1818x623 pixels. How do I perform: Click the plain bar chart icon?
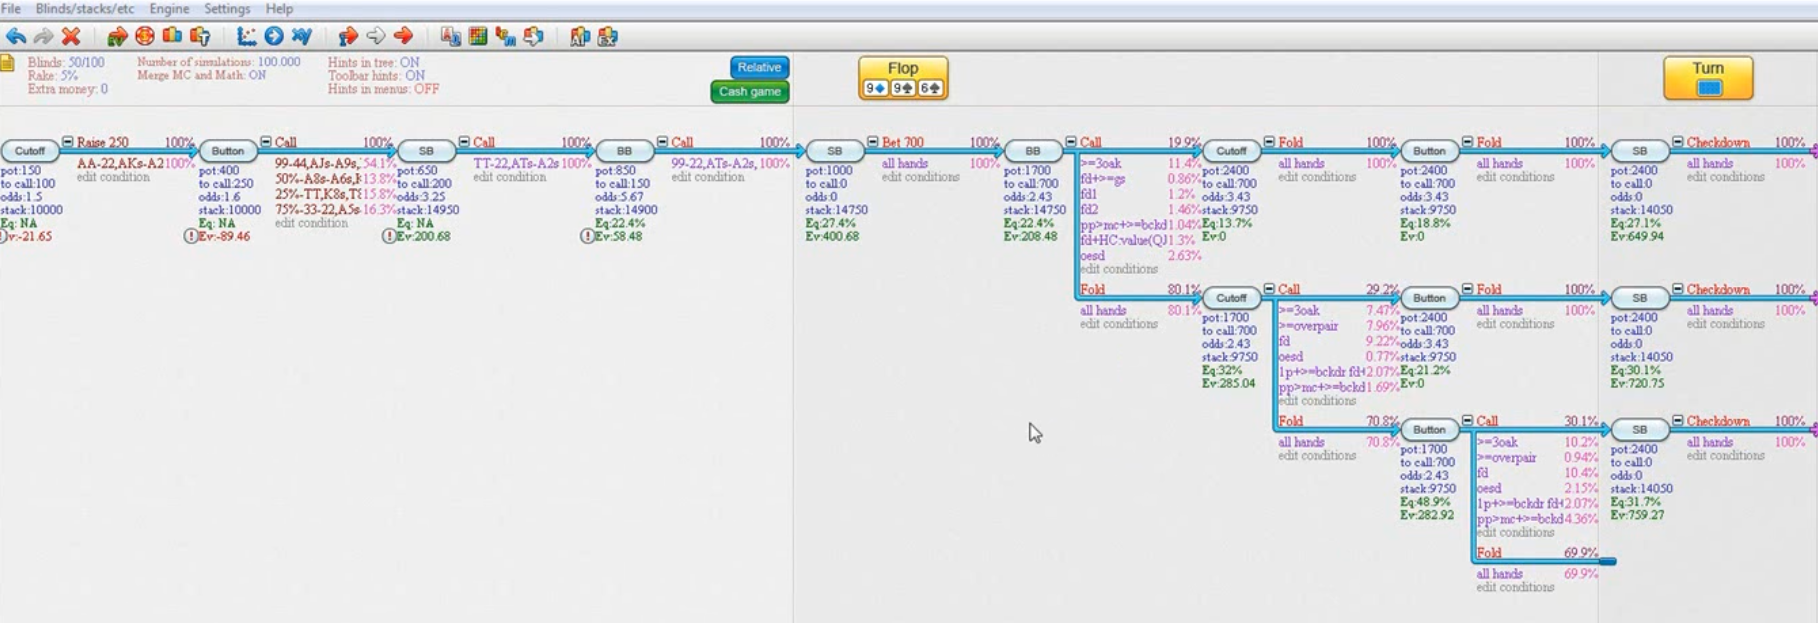172,36
